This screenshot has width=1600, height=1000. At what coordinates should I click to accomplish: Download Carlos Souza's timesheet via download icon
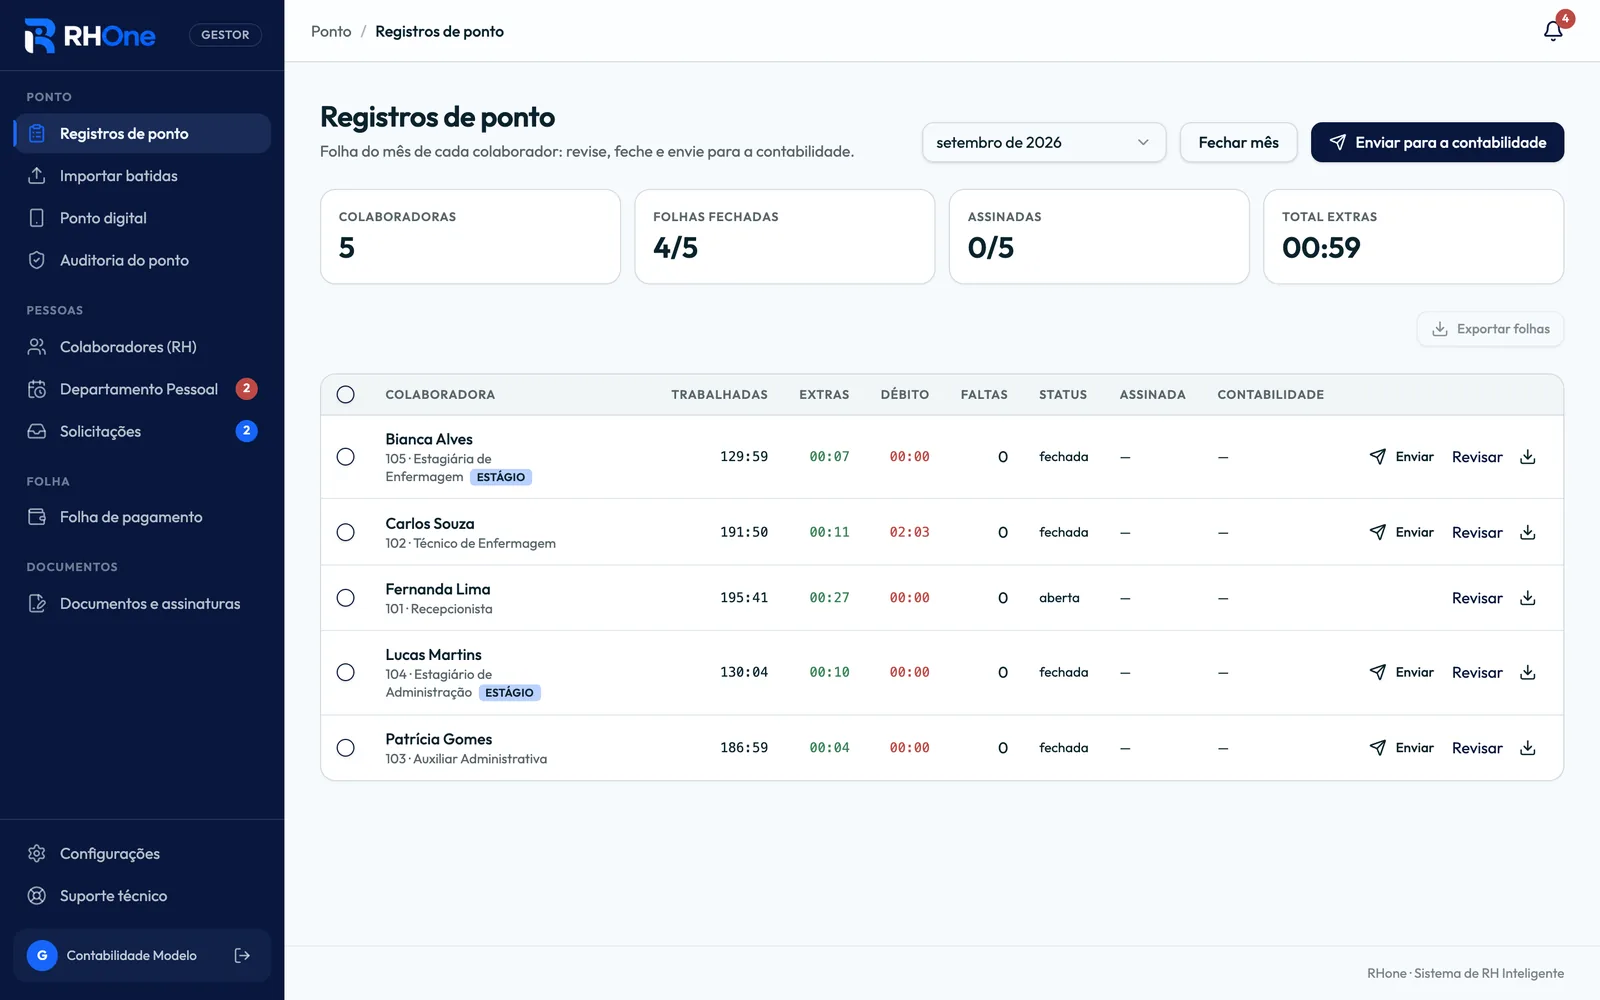point(1527,532)
